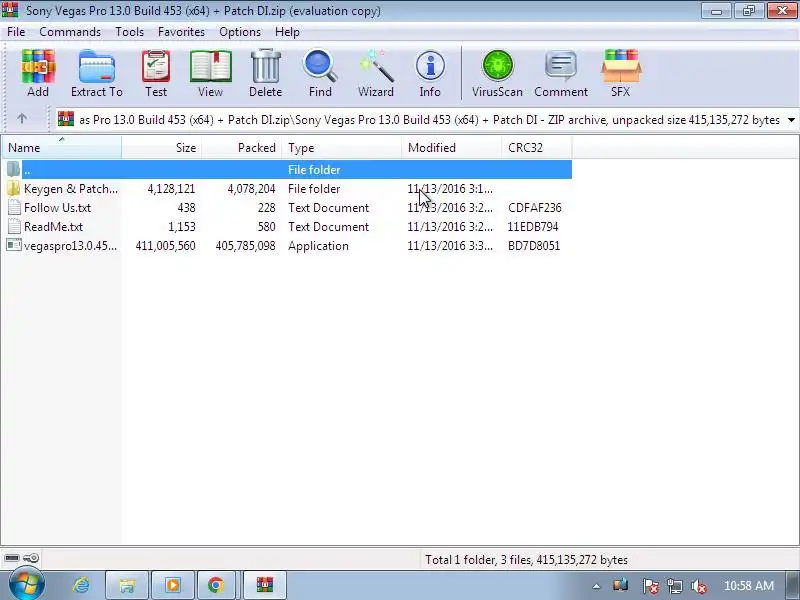Open the File menu
800x600 pixels.
click(x=16, y=32)
